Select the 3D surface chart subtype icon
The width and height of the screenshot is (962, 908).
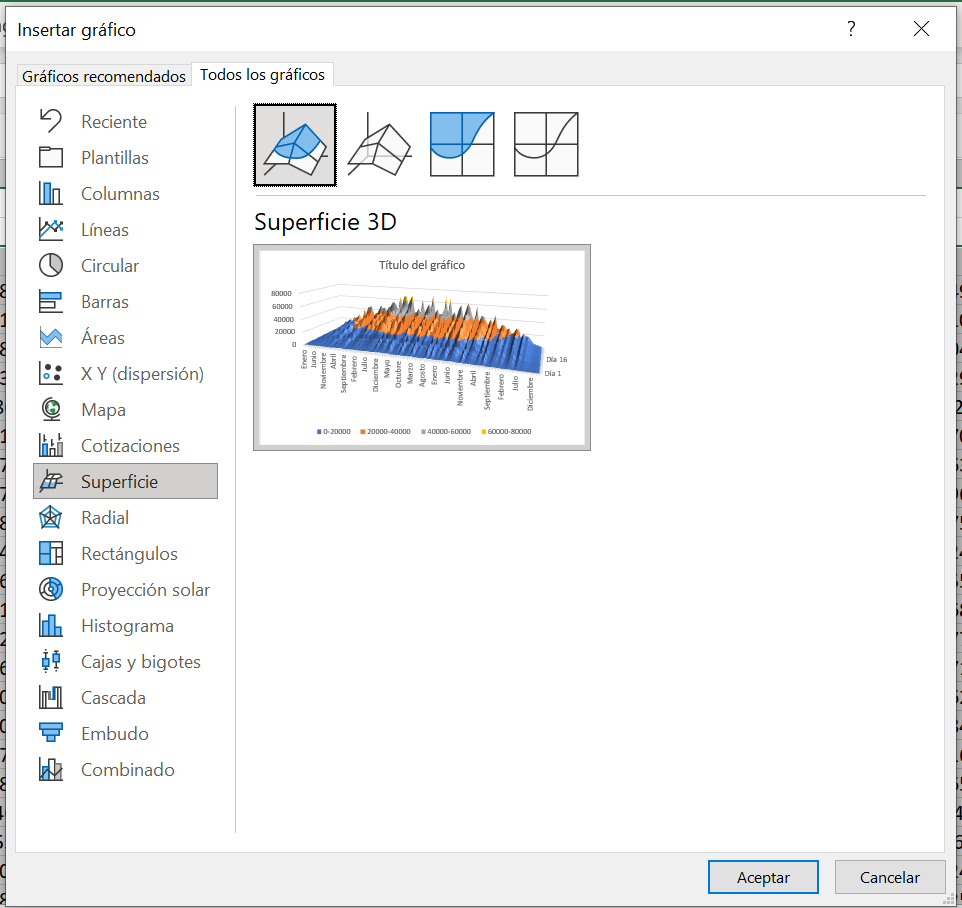coord(295,145)
